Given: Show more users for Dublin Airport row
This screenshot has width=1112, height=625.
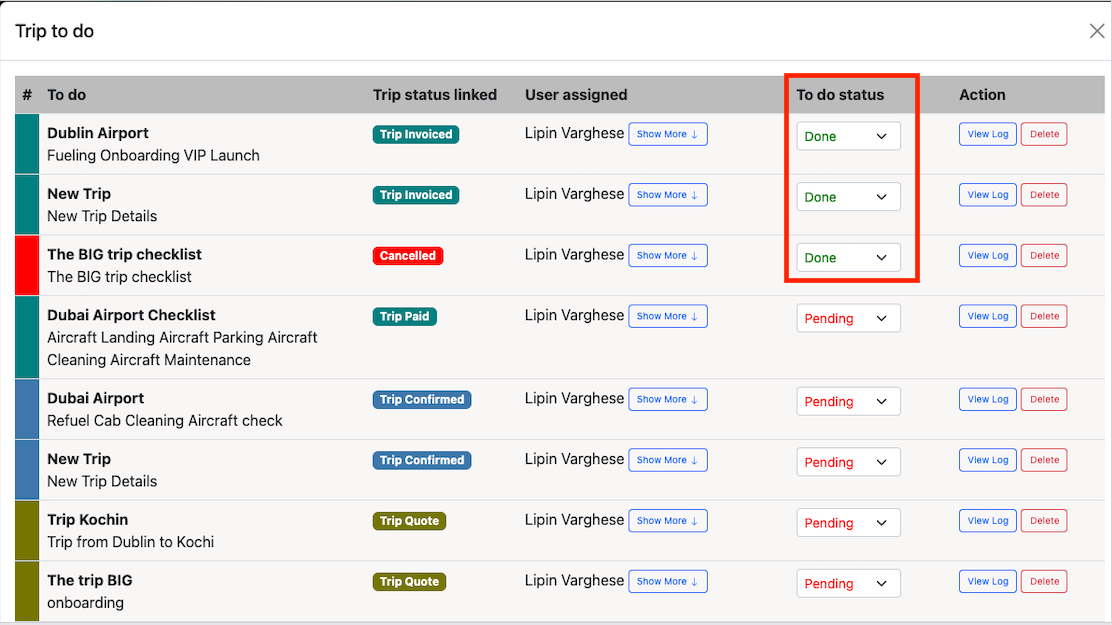Looking at the screenshot, I should 667,134.
